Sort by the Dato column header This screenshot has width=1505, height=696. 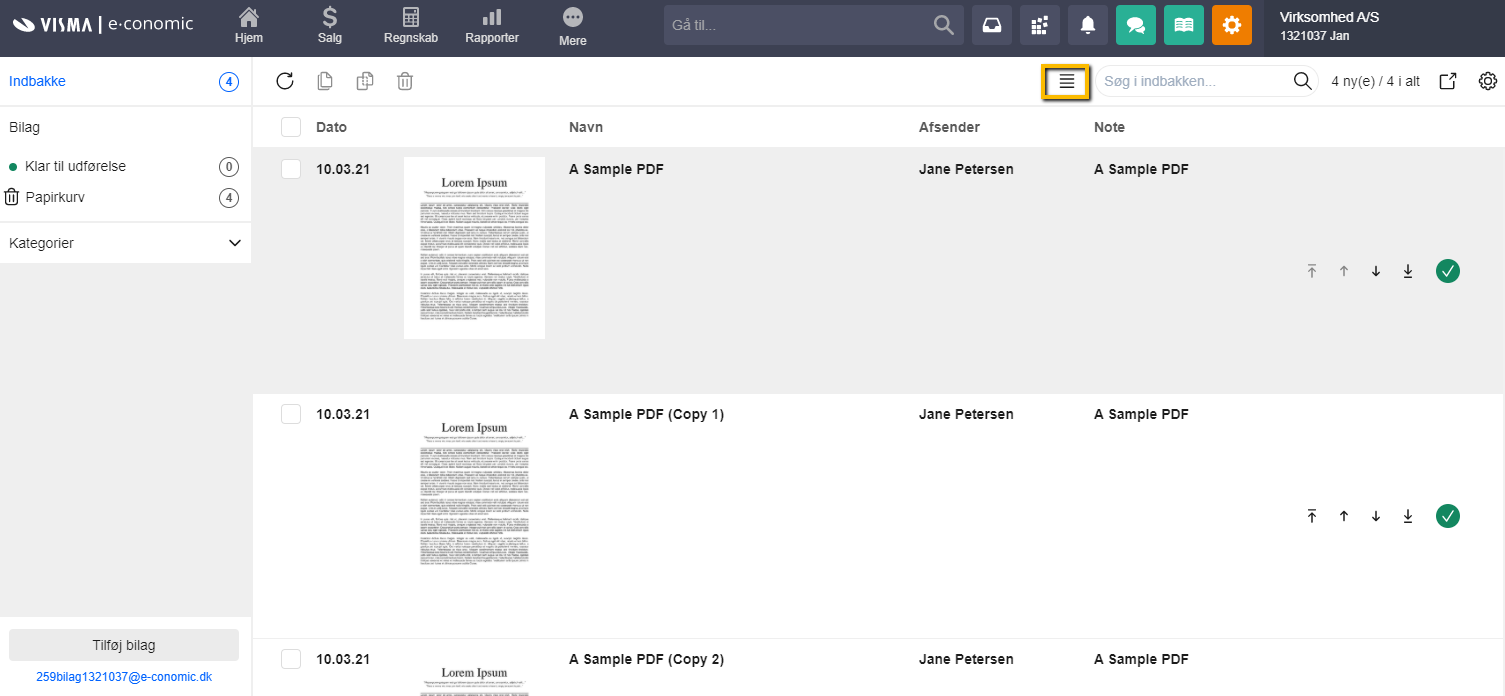click(332, 127)
